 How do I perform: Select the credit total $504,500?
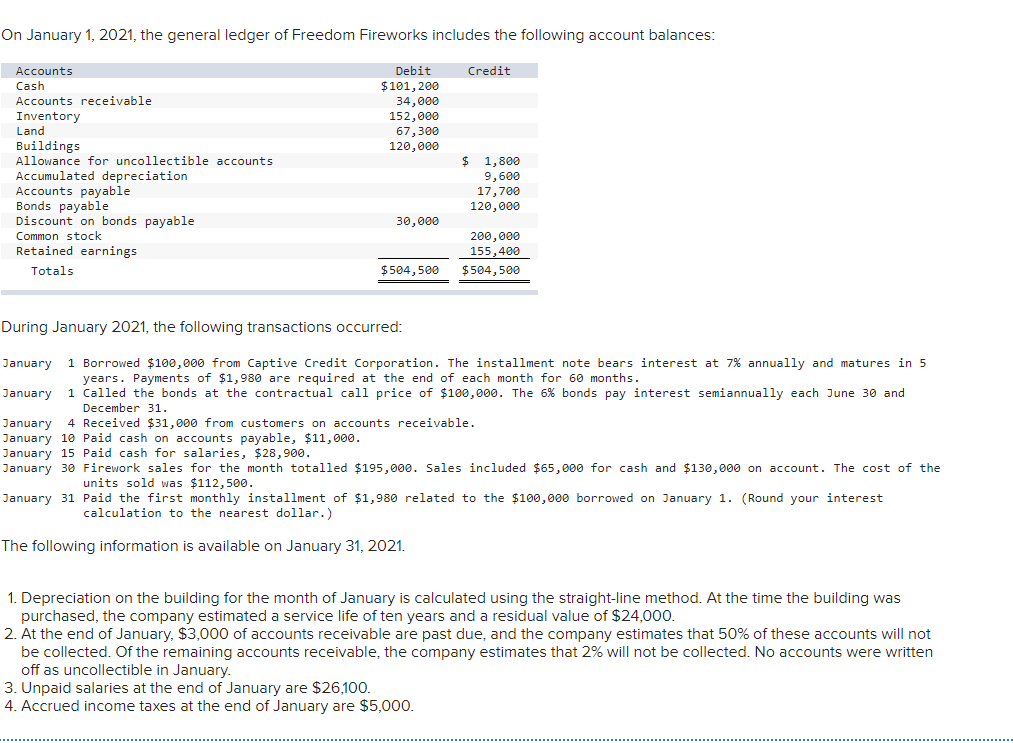(491, 270)
